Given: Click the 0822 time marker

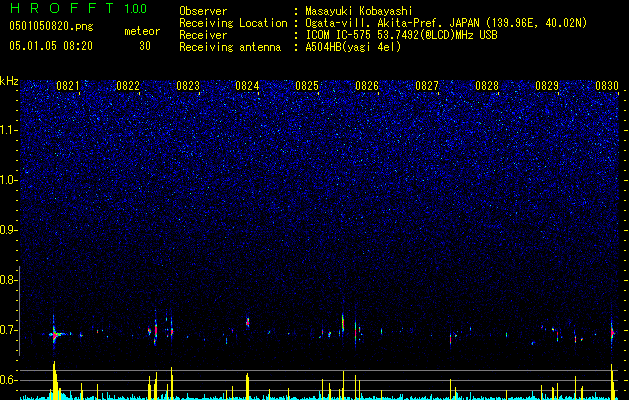Looking at the screenshot, I should point(128,86).
